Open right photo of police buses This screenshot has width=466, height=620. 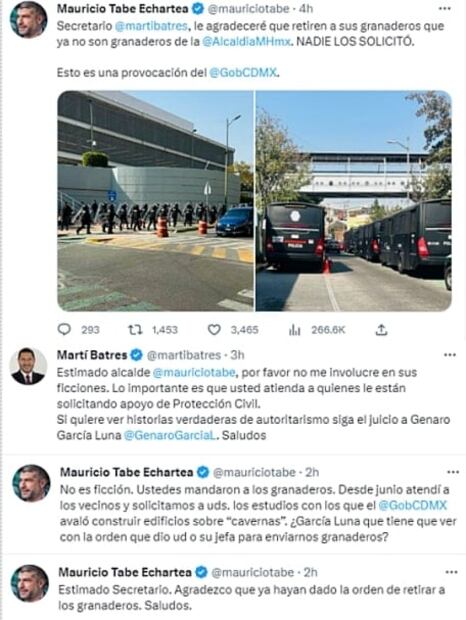point(354,201)
